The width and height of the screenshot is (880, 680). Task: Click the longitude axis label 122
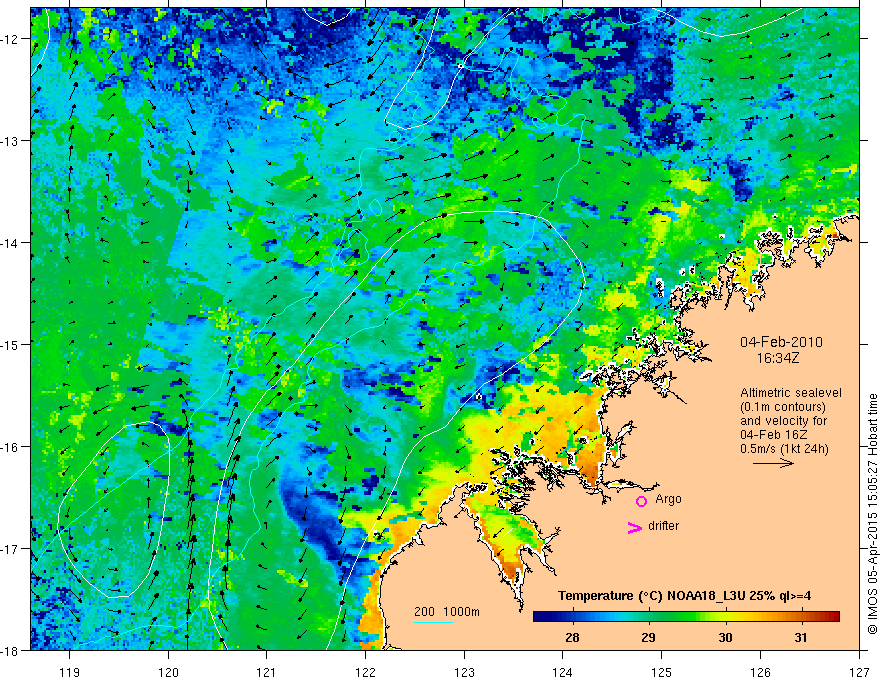[365, 672]
